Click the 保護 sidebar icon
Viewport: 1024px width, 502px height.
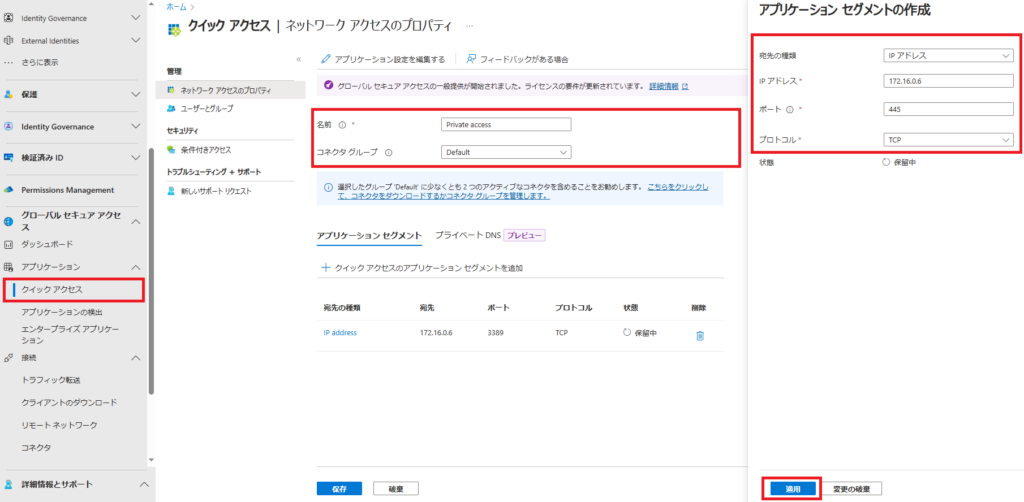coord(8,95)
